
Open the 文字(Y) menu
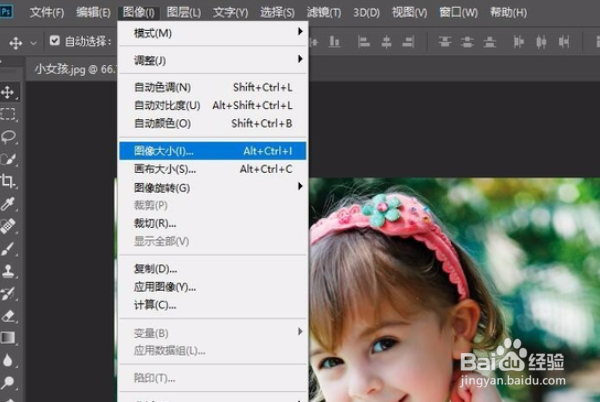230,12
